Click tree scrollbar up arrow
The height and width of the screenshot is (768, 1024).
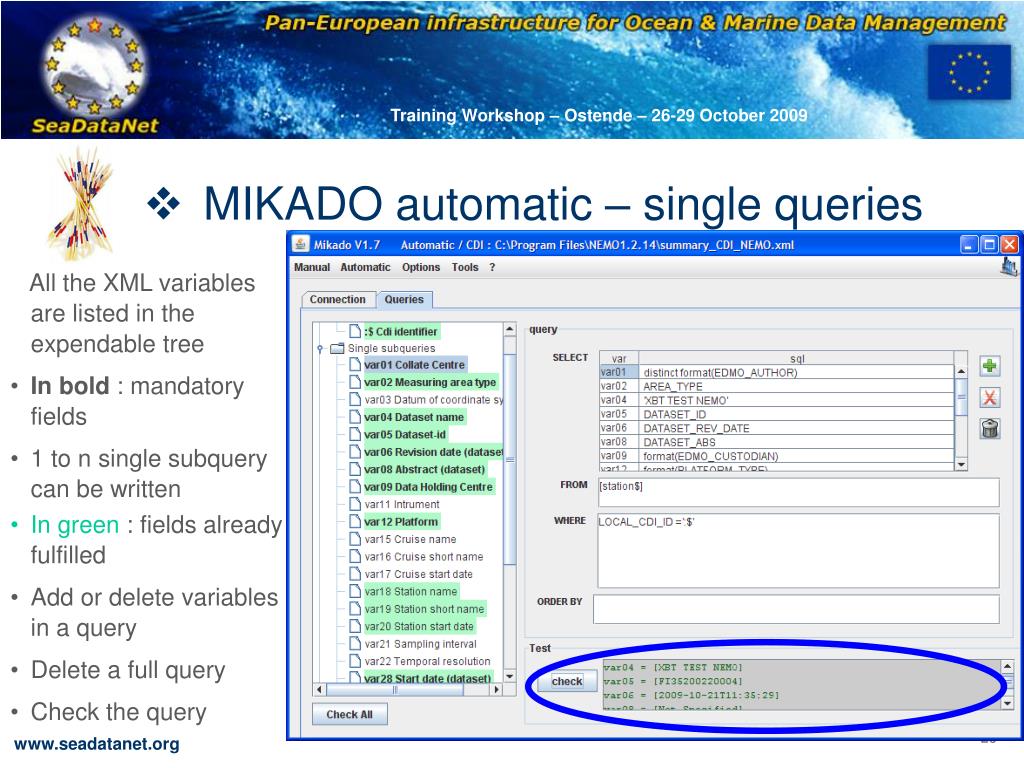click(509, 328)
